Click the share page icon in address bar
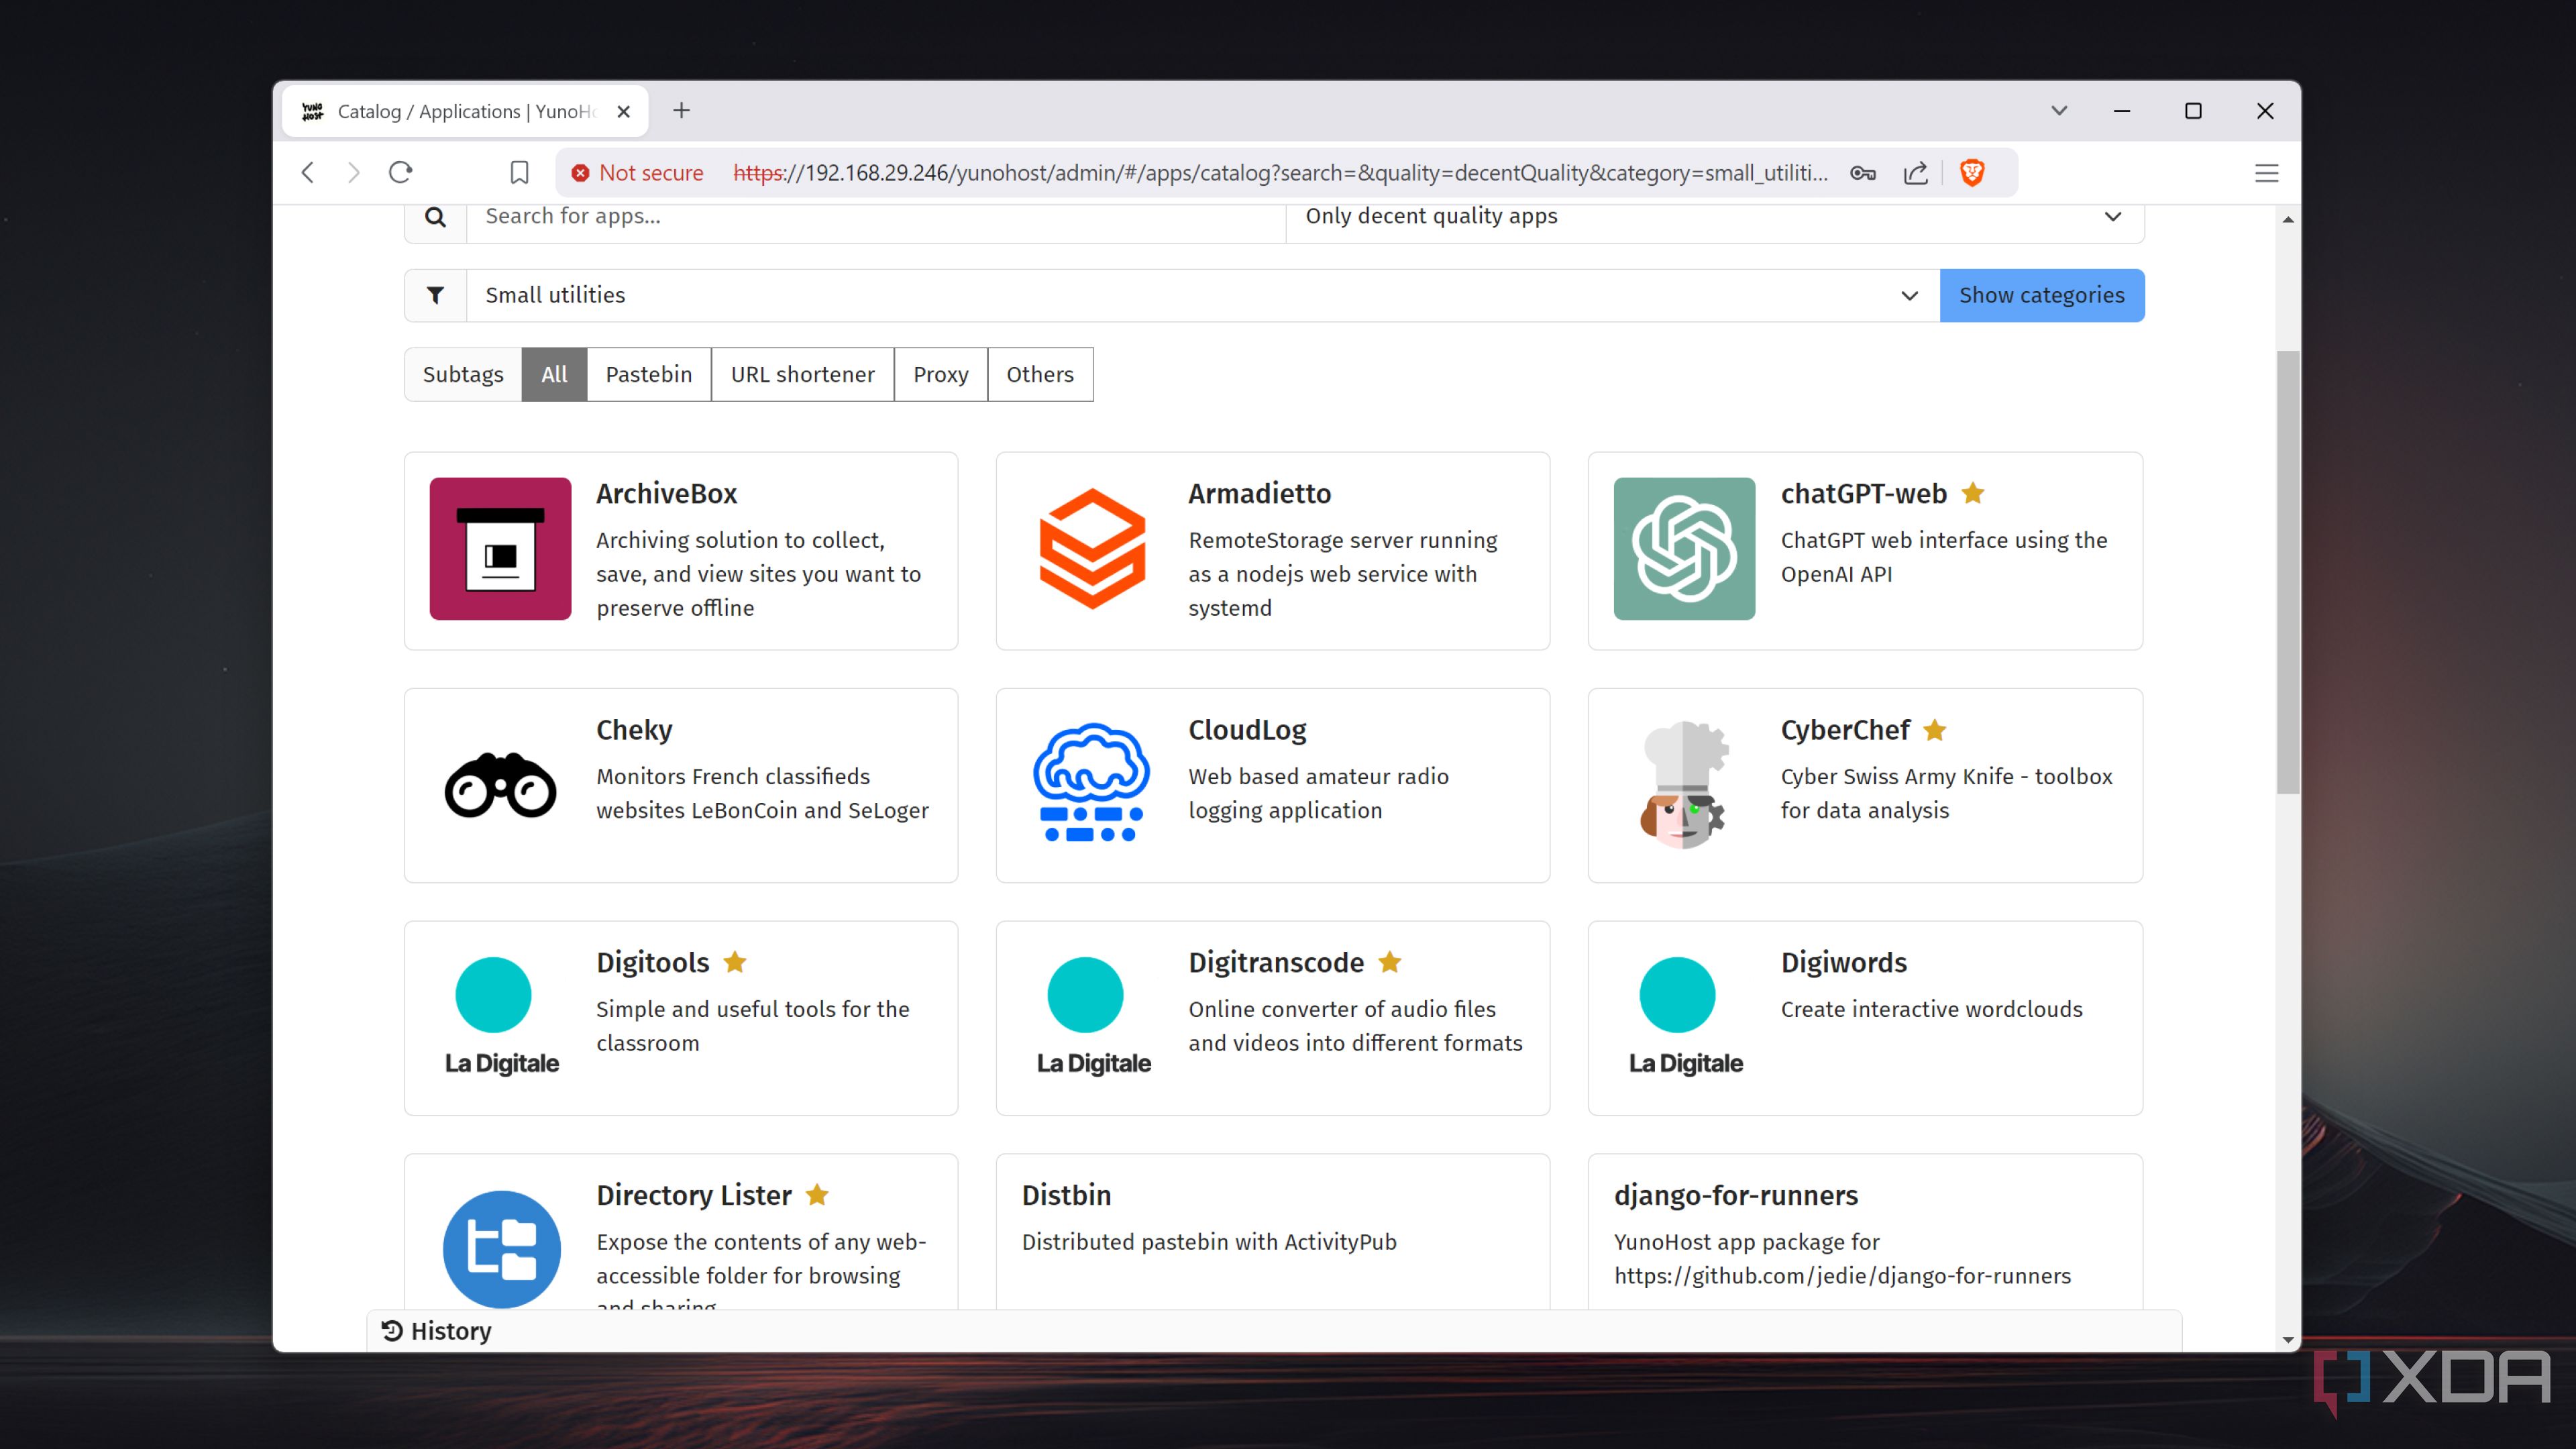Image resolution: width=2576 pixels, height=1449 pixels. (x=1915, y=173)
